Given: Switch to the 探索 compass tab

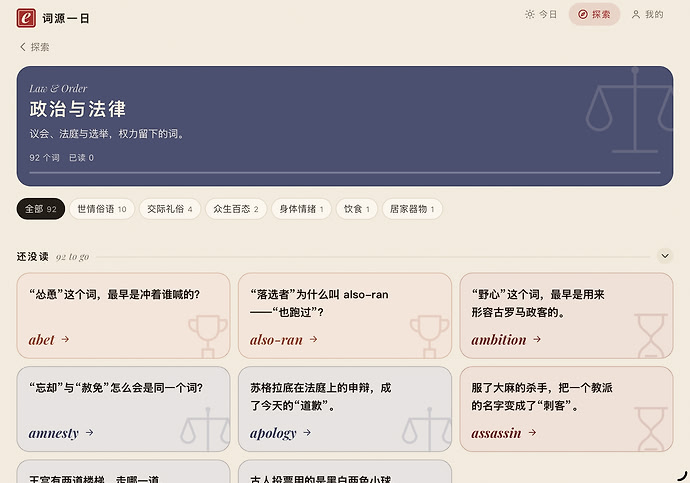Looking at the screenshot, I should [x=594, y=14].
